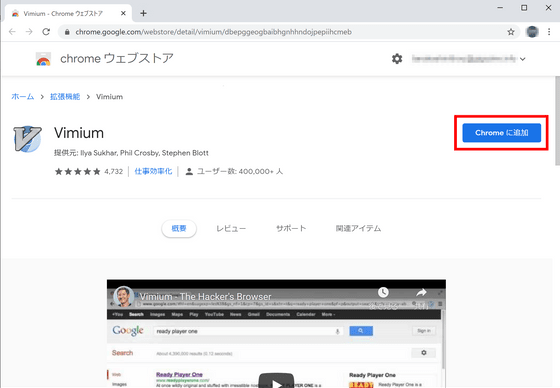The width and height of the screenshot is (560, 388).
Task: Click the Chrome forward arrow
Action: tap(29, 32)
